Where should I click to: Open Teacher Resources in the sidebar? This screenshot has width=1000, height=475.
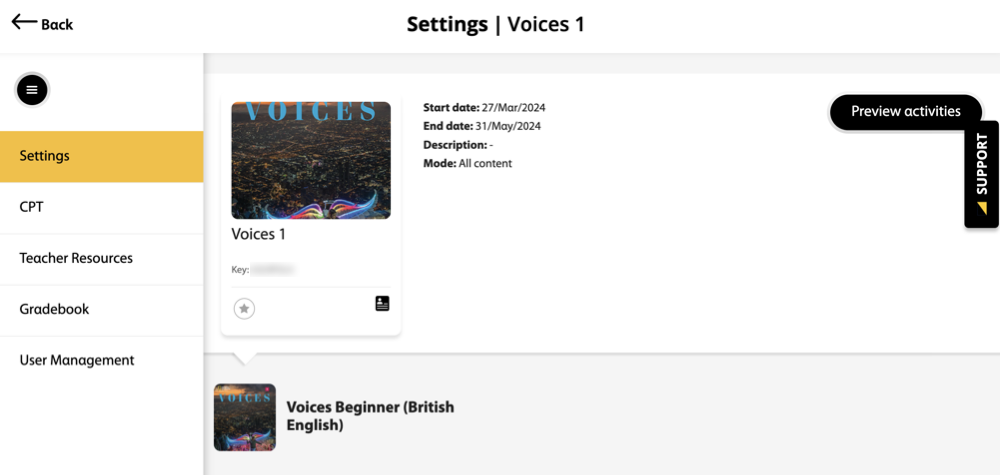[x=101, y=258]
